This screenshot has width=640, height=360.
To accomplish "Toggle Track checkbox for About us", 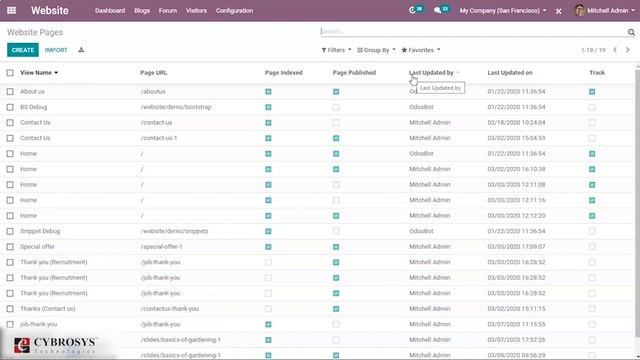I will [x=592, y=91].
